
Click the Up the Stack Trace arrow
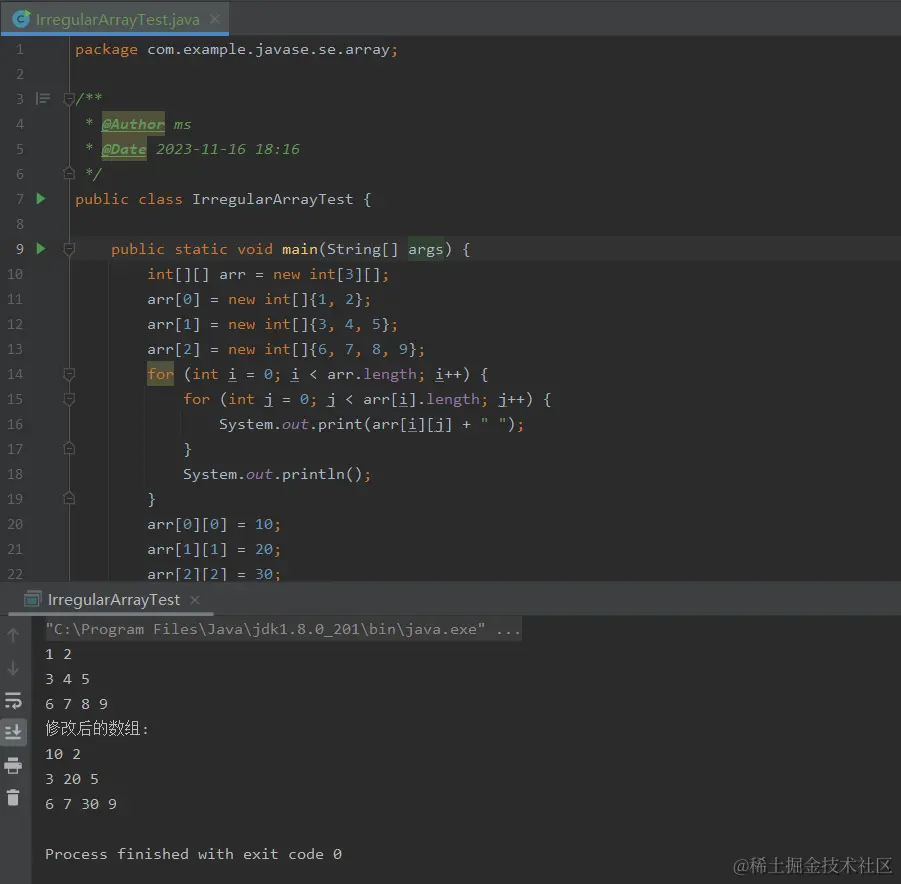pos(13,635)
